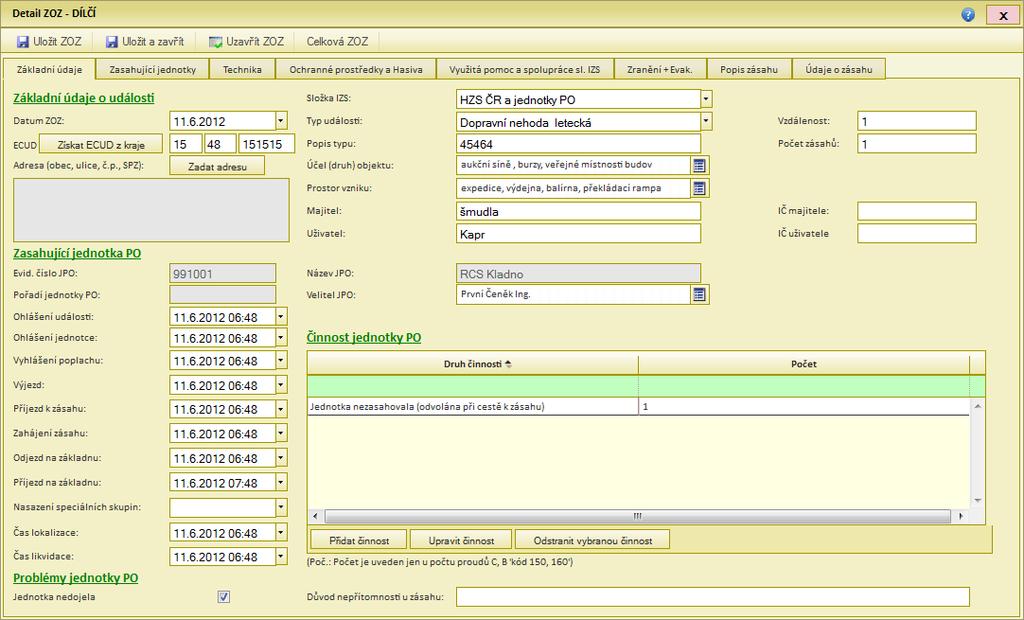Open Ohlášení události date-time dropdown
The width and height of the screenshot is (1024, 620).
pos(281,317)
